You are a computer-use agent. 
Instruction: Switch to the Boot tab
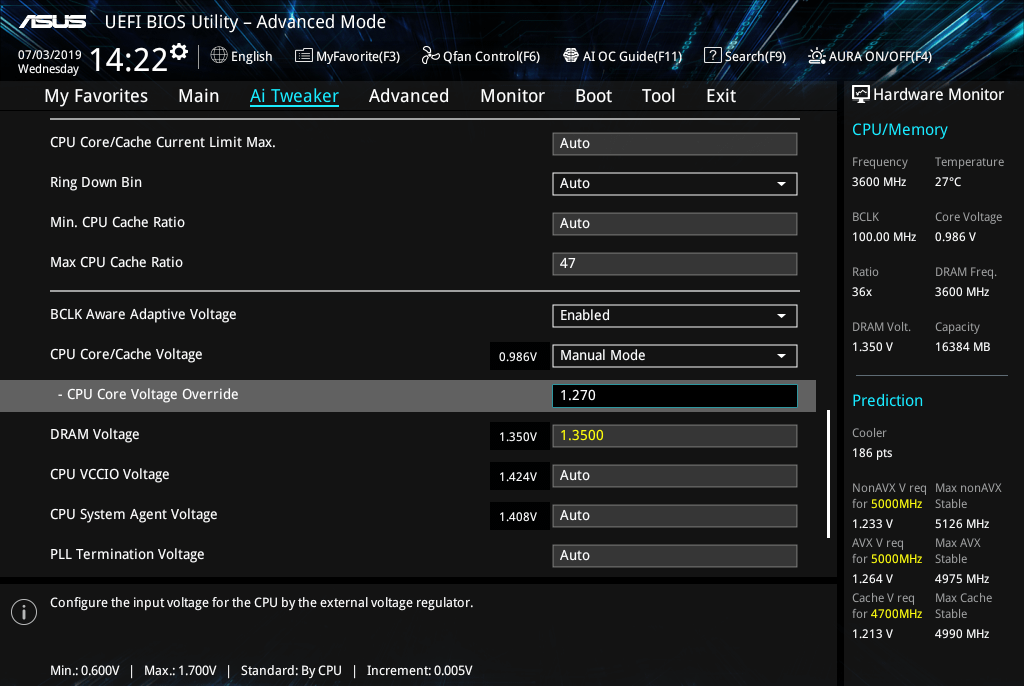point(594,96)
